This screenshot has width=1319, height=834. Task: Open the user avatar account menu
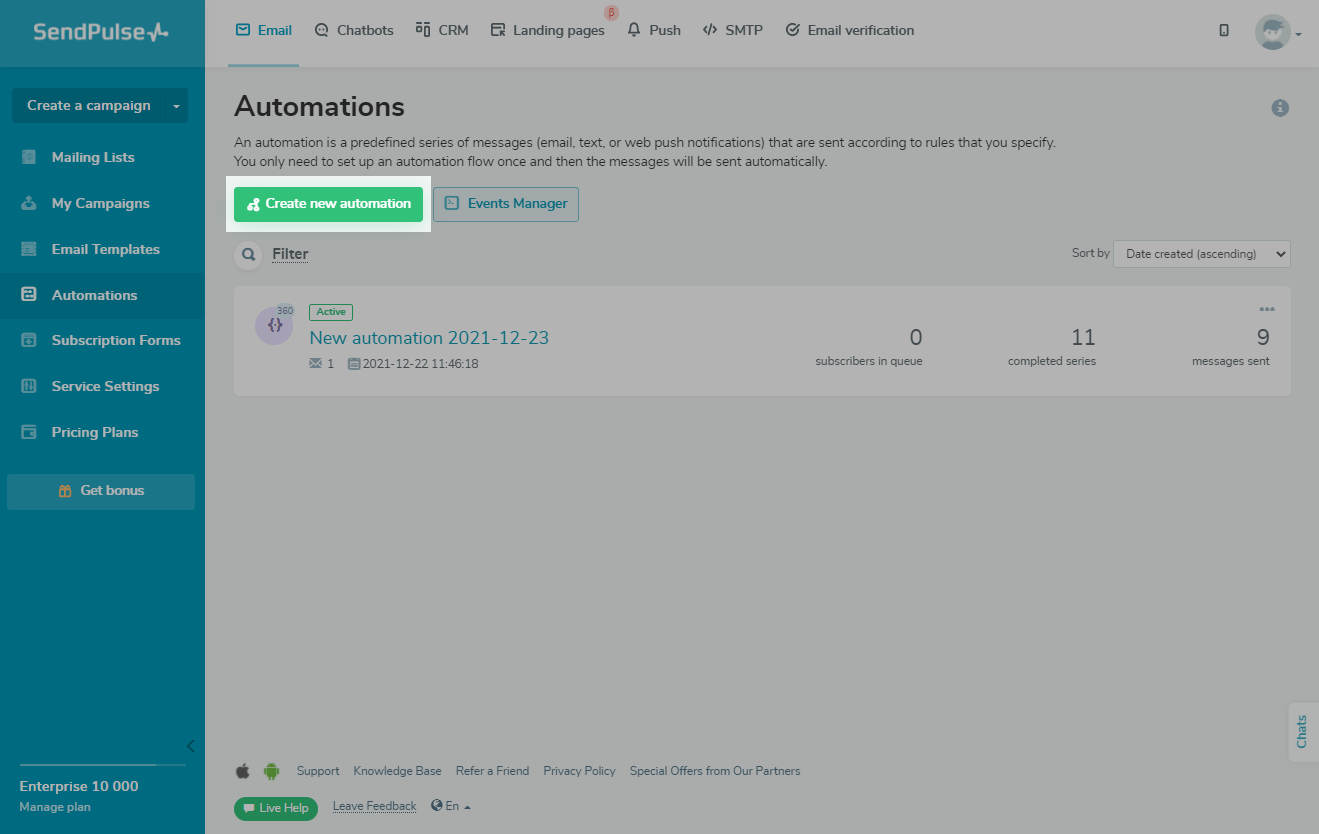coord(1277,32)
